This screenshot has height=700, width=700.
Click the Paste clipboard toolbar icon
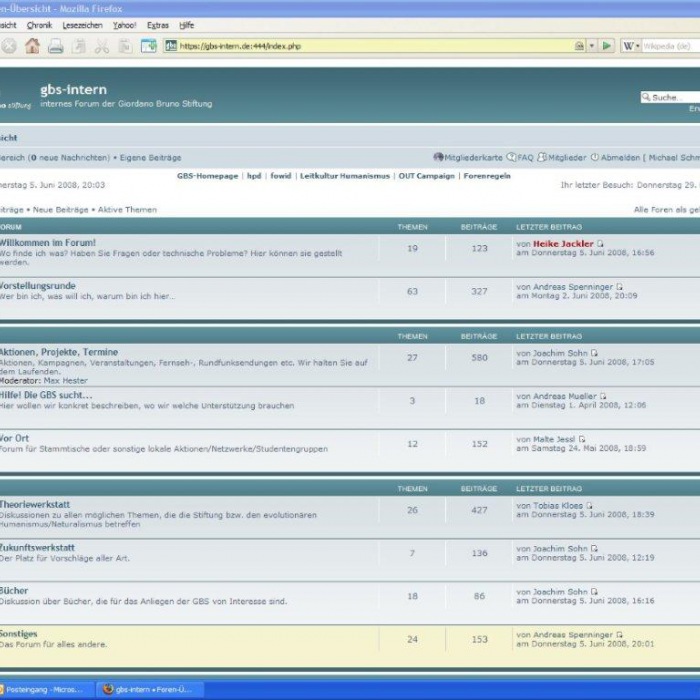(125, 46)
